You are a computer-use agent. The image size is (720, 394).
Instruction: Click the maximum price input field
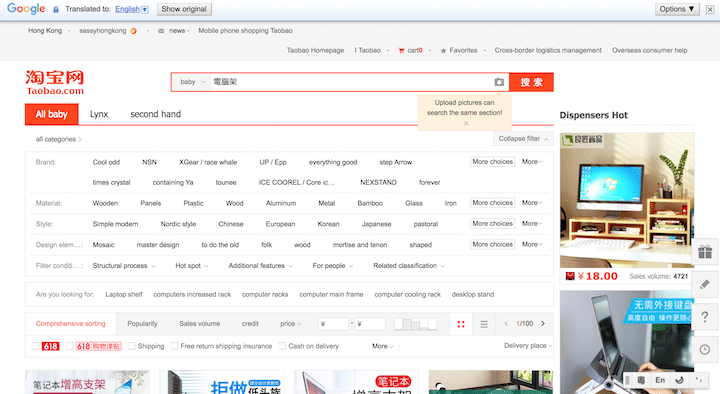[x=370, y=324]
